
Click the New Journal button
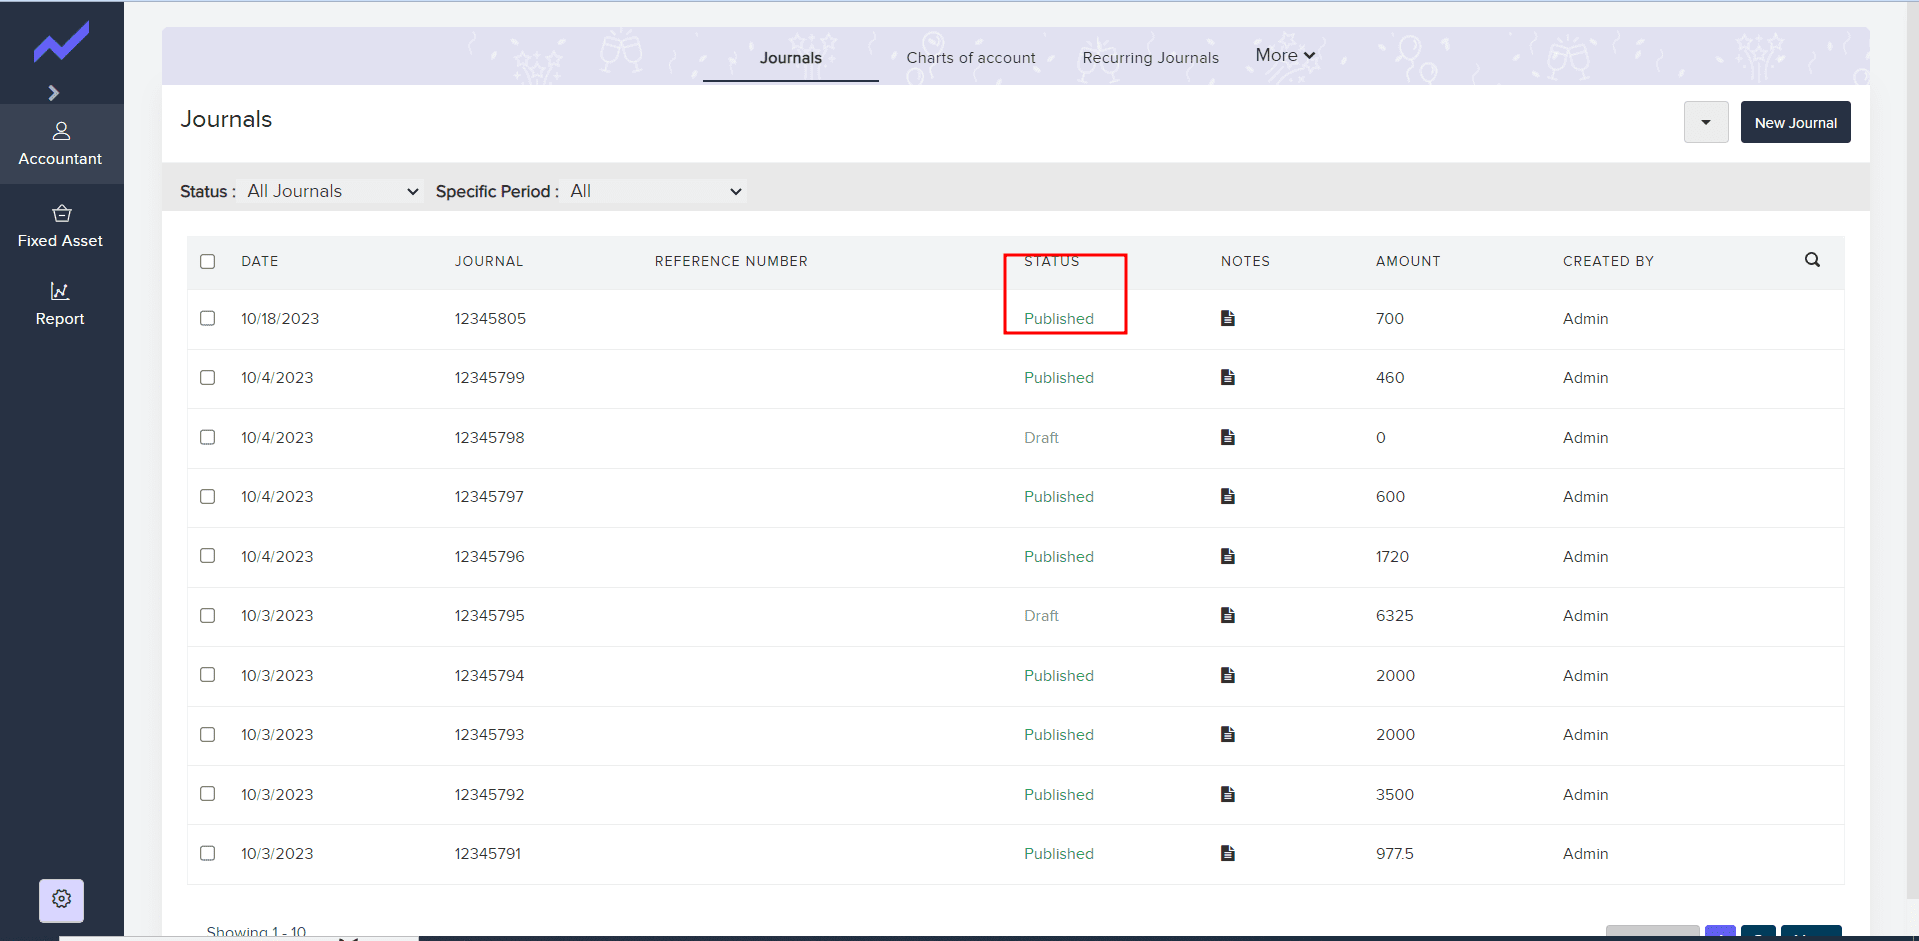click(x=1794, y=123)
